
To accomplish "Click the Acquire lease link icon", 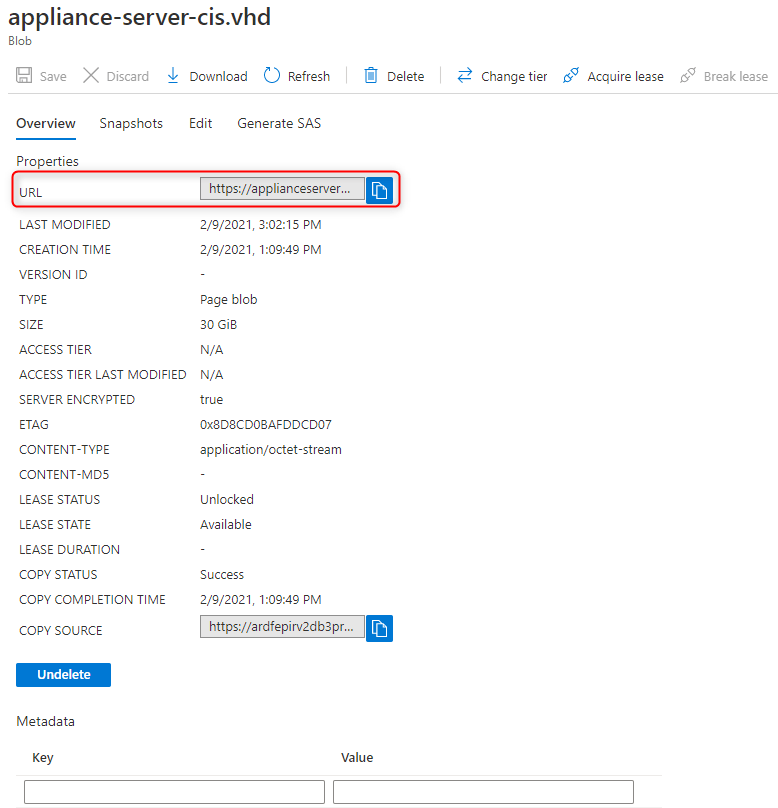I will point(571,75).
